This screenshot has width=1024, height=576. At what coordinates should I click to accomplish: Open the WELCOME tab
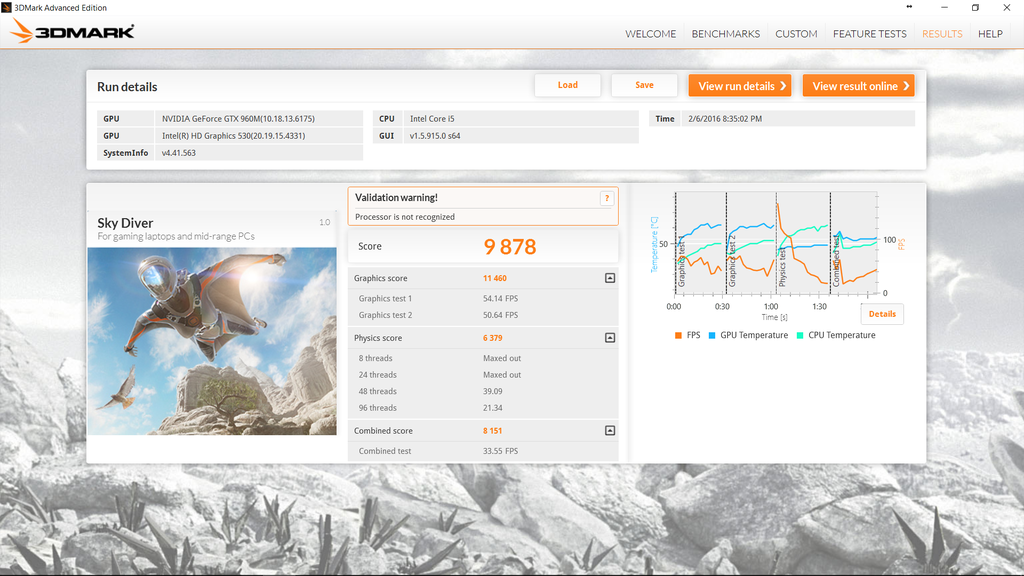tap(650, 34)
